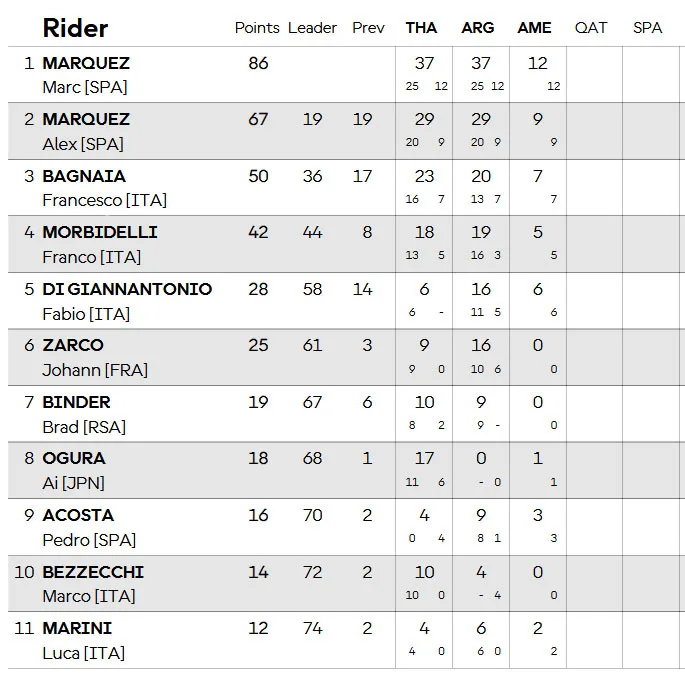Screen dimensions: 685x680
Task: Select the SPA race column header
Action: pos(647,28)
